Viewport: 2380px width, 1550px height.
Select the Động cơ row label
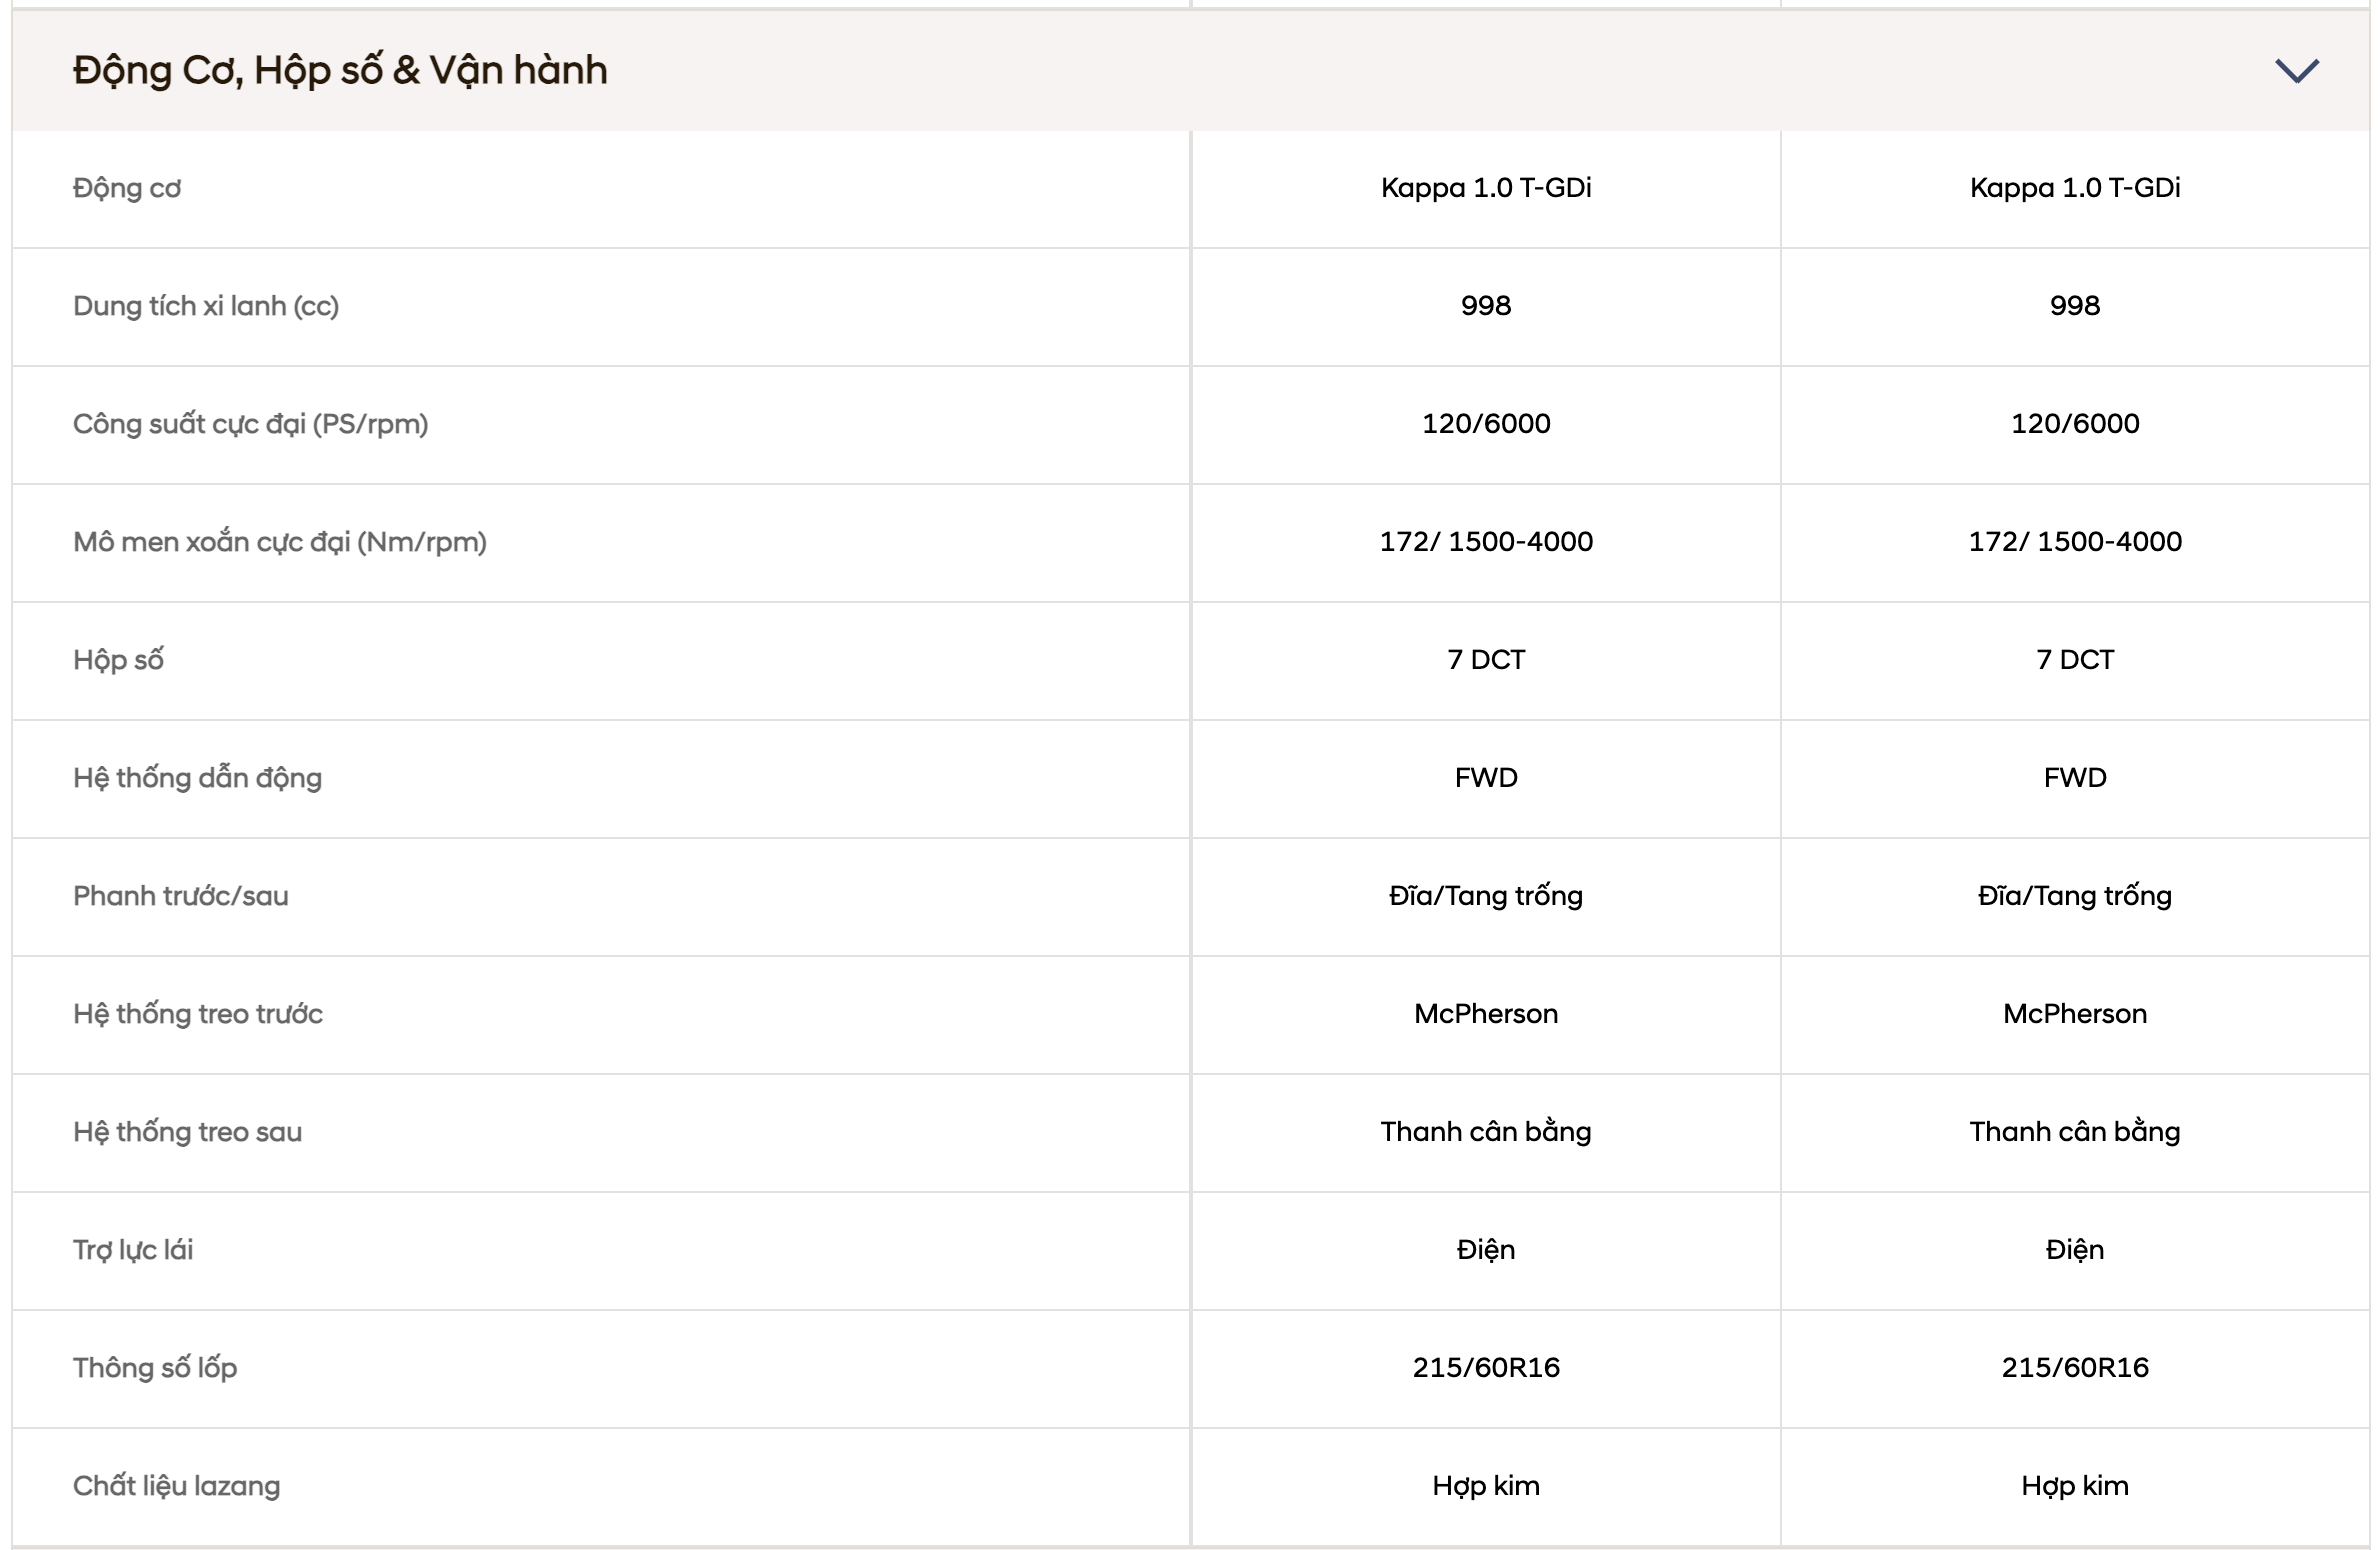point(127,189)
